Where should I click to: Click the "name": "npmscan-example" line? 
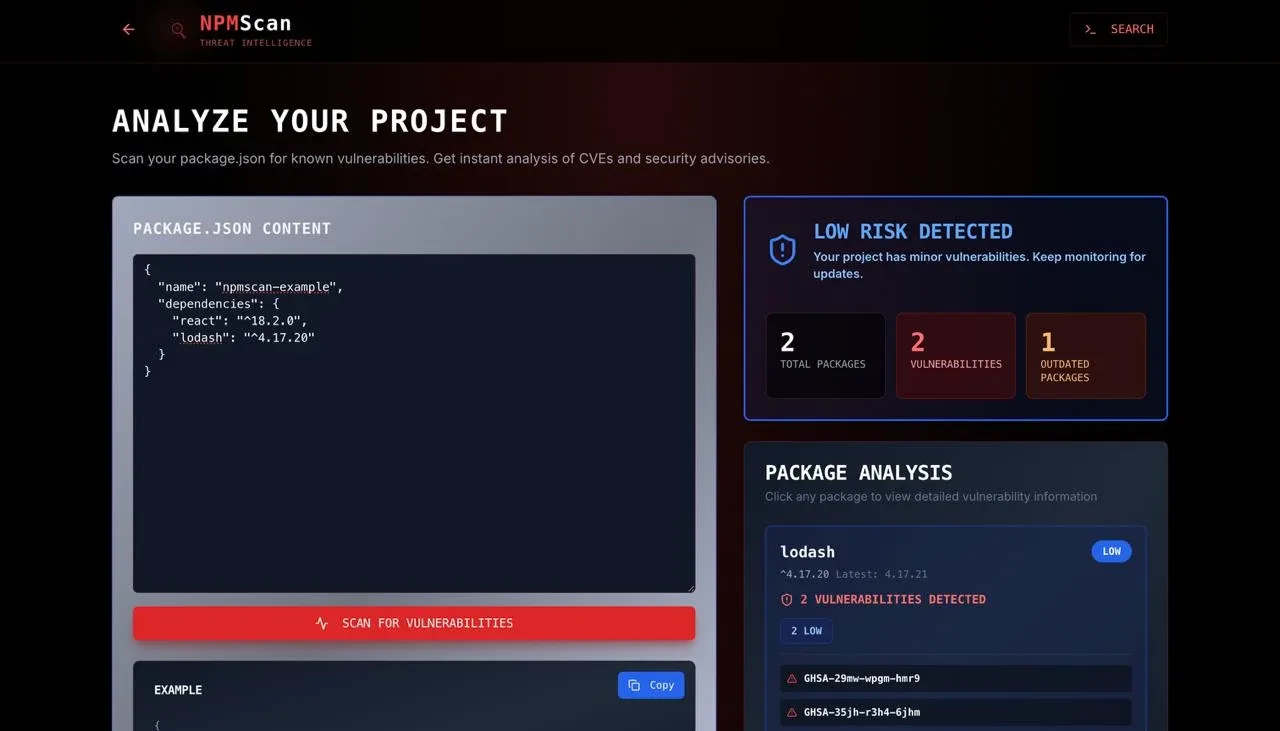pos(251,287)
